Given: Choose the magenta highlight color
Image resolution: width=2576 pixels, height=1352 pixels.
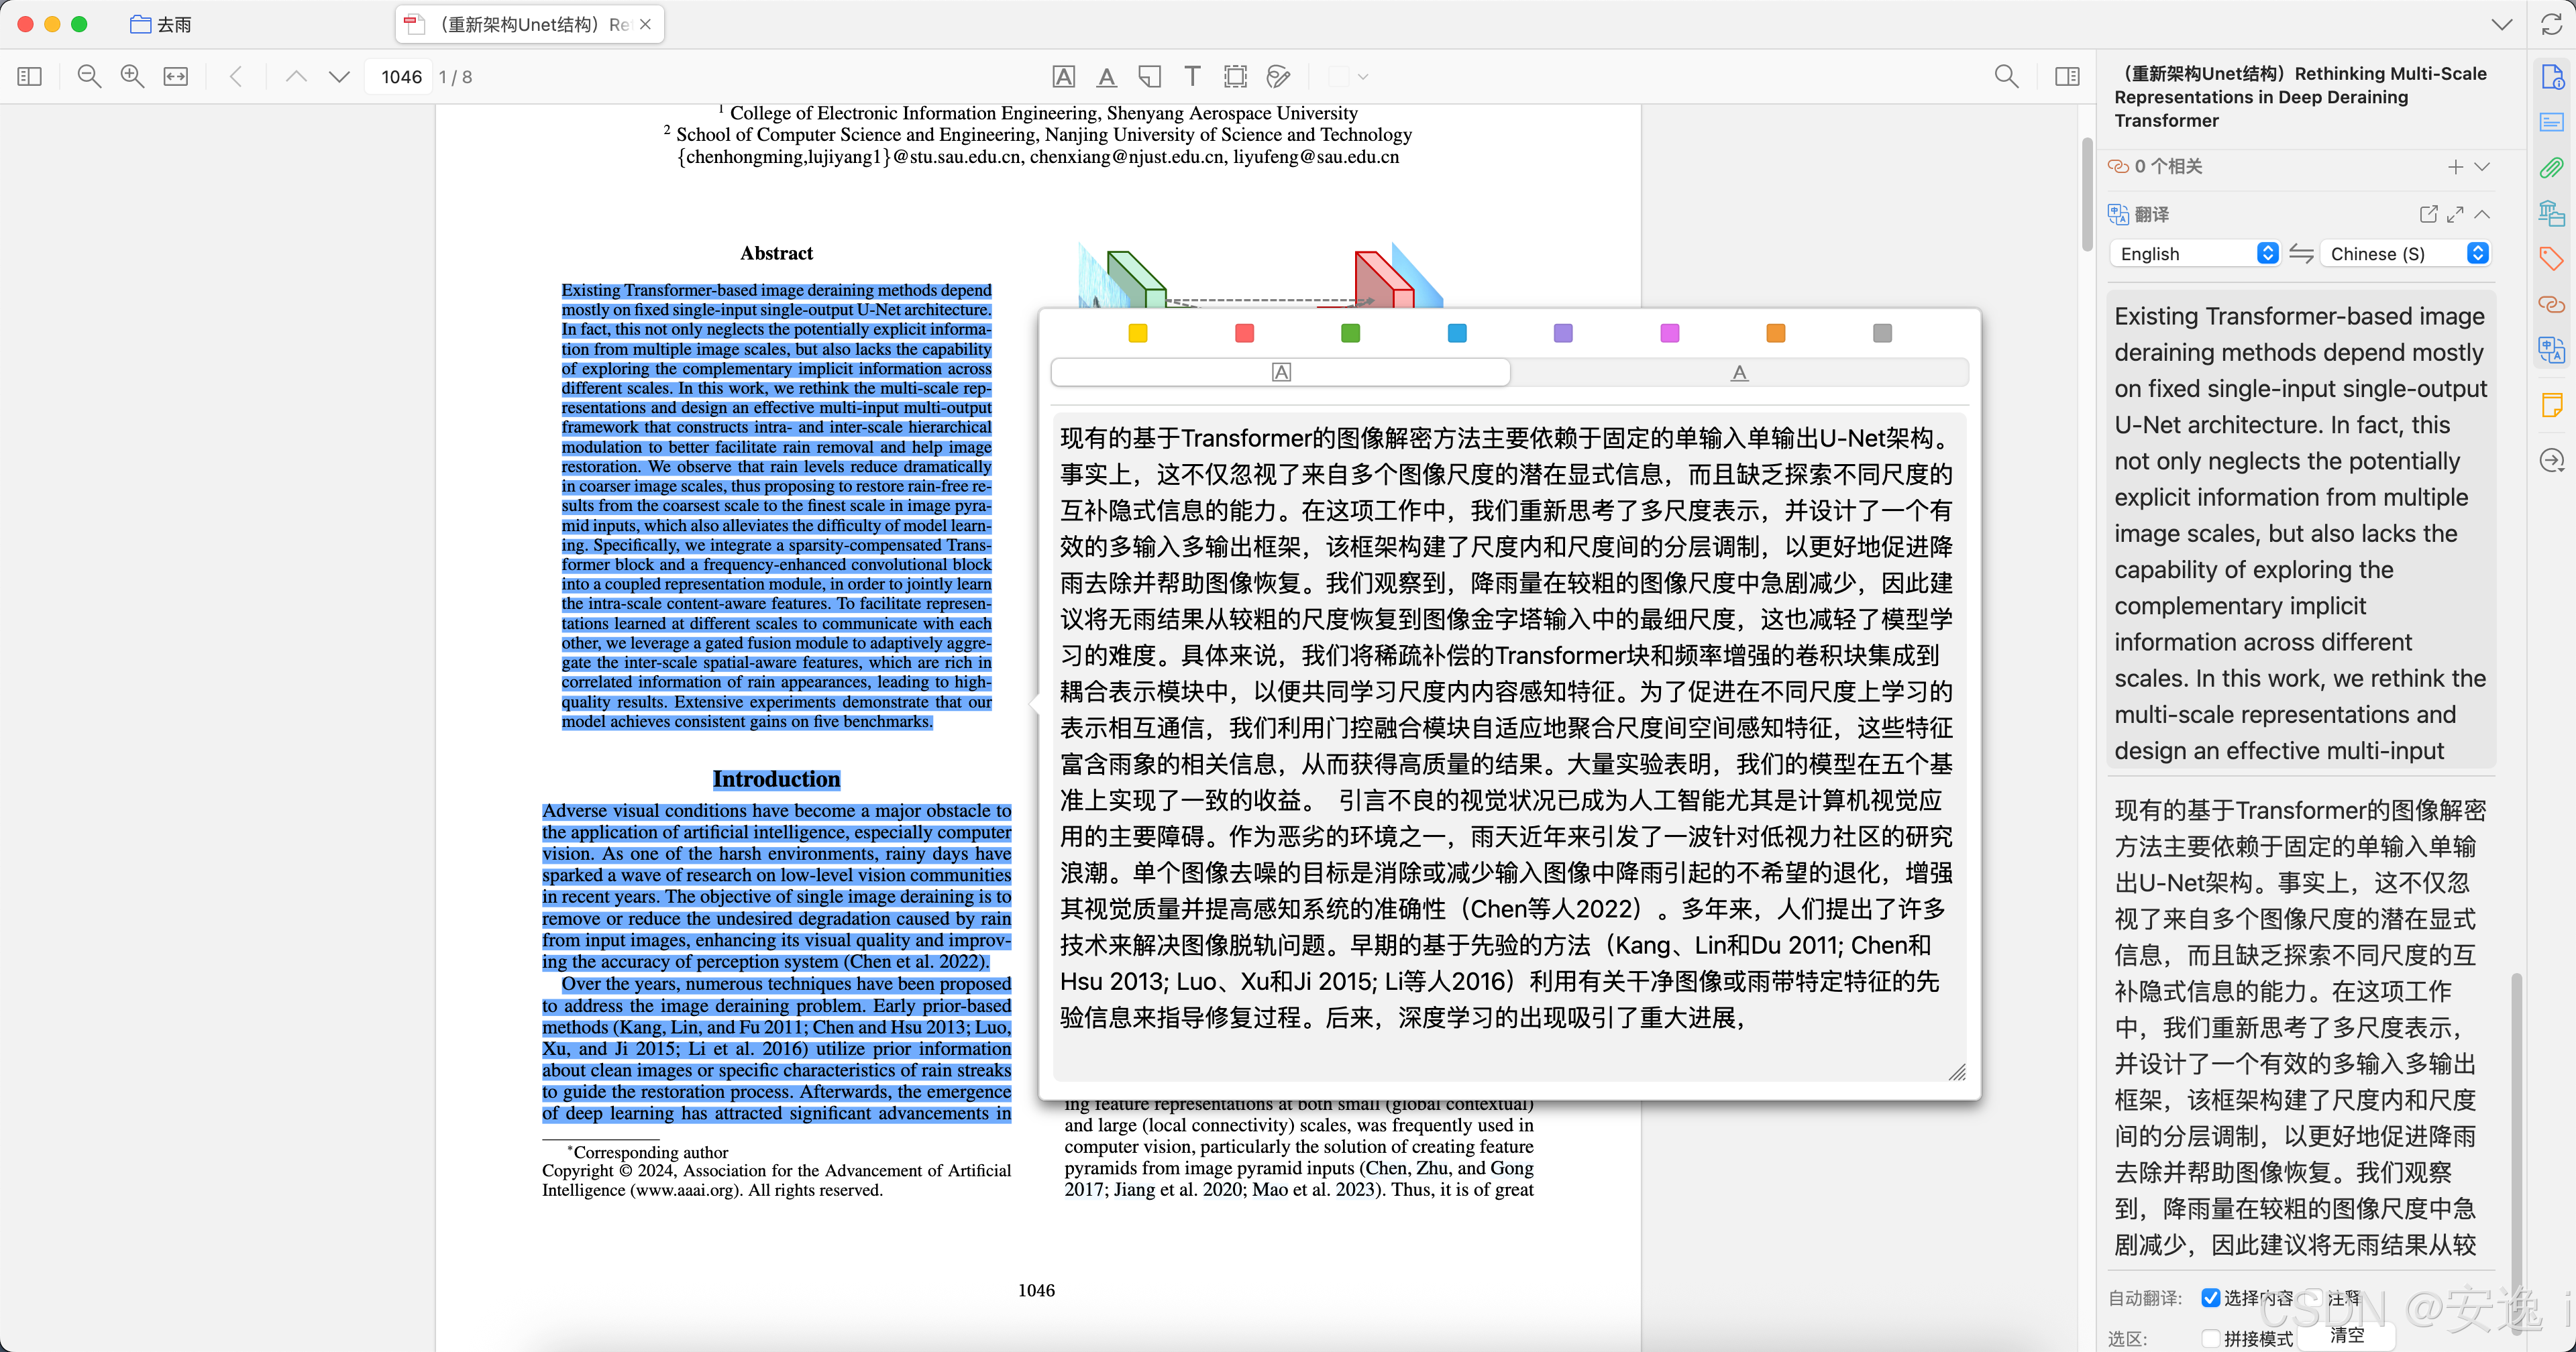Looking at the screenshot, I should click(x=1669, y=333).
